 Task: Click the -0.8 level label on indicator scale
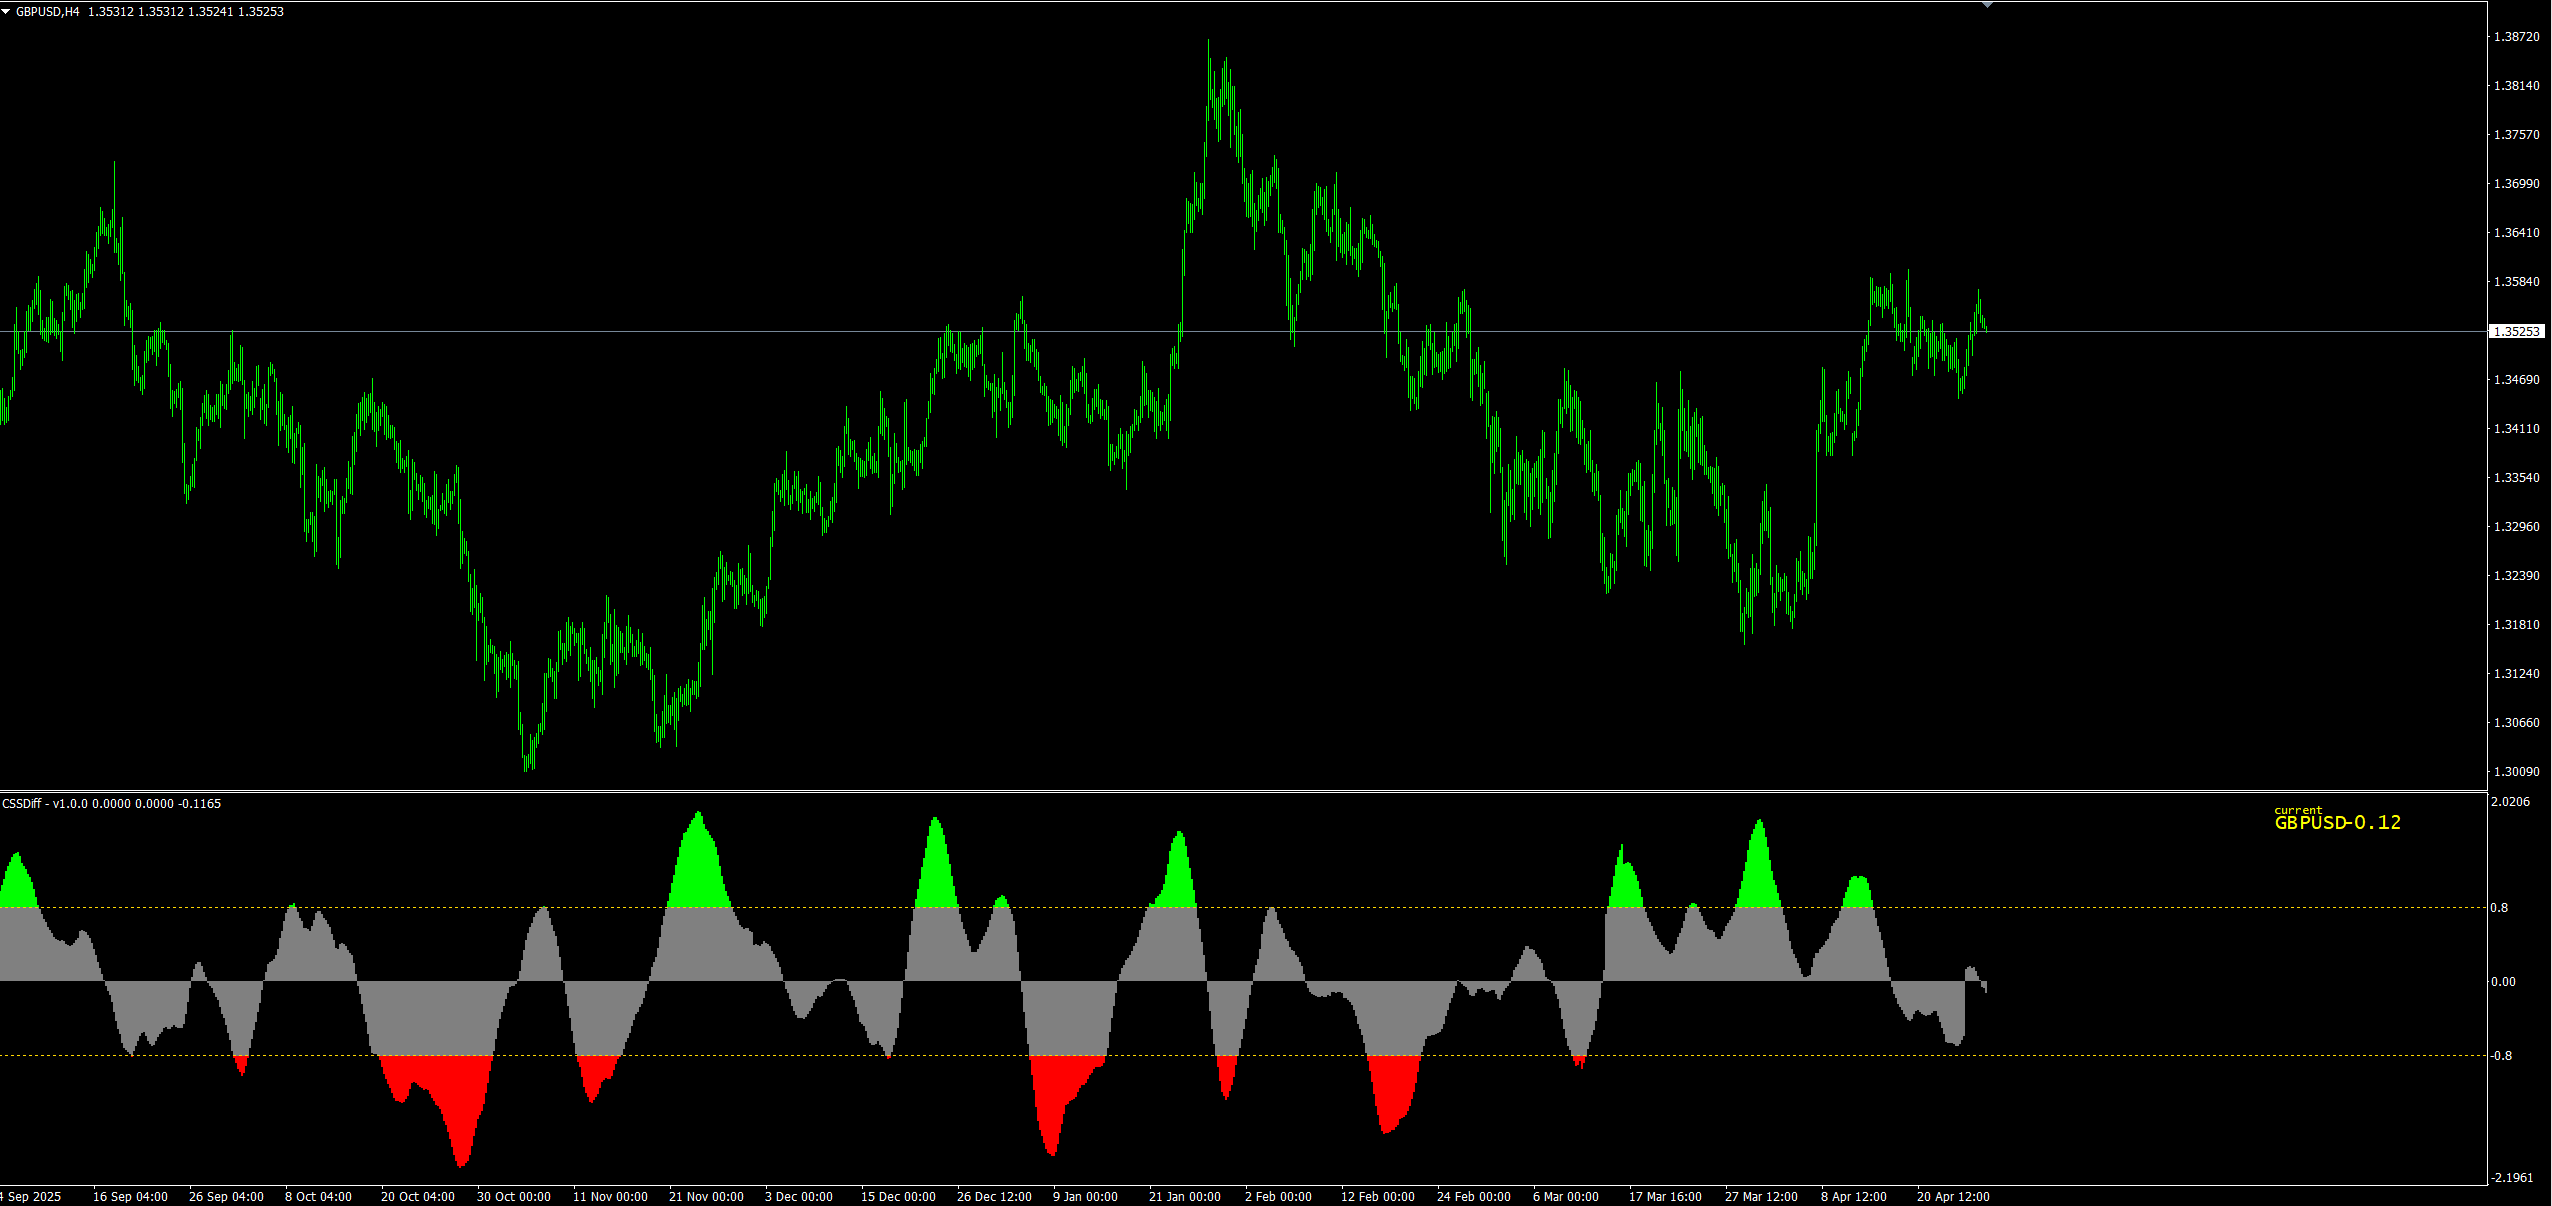2501,1056
